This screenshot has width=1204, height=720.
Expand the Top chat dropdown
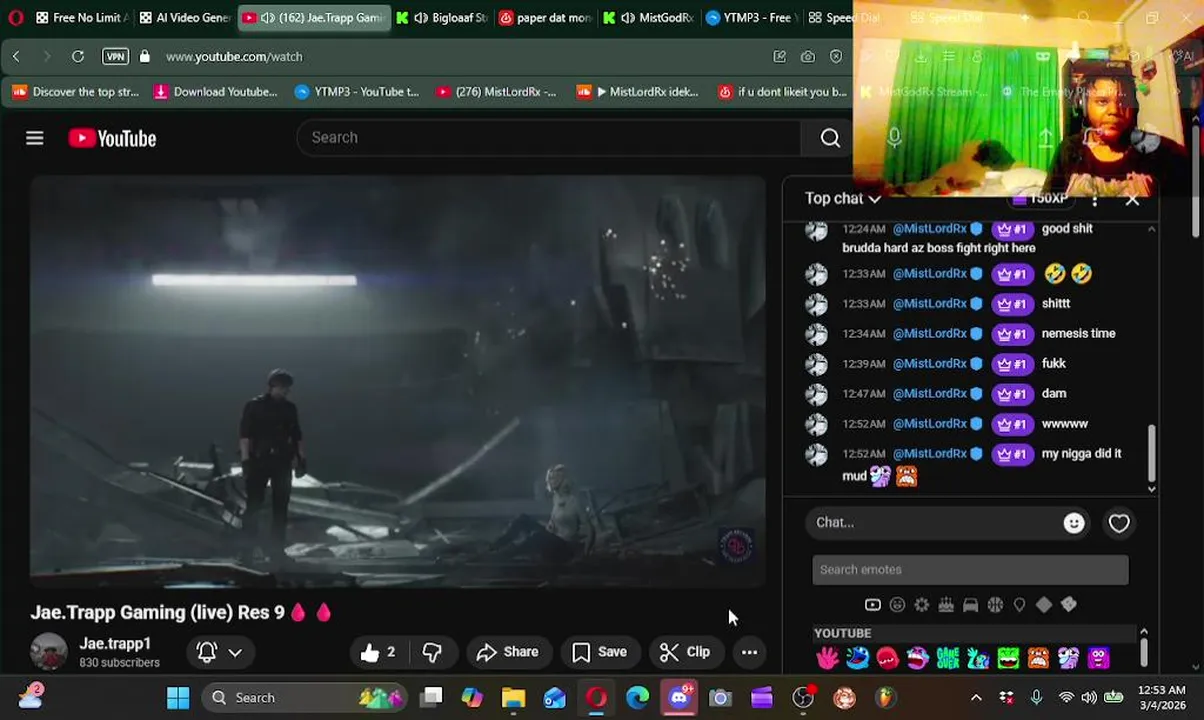pyautogui.click(x=843, y=198)
